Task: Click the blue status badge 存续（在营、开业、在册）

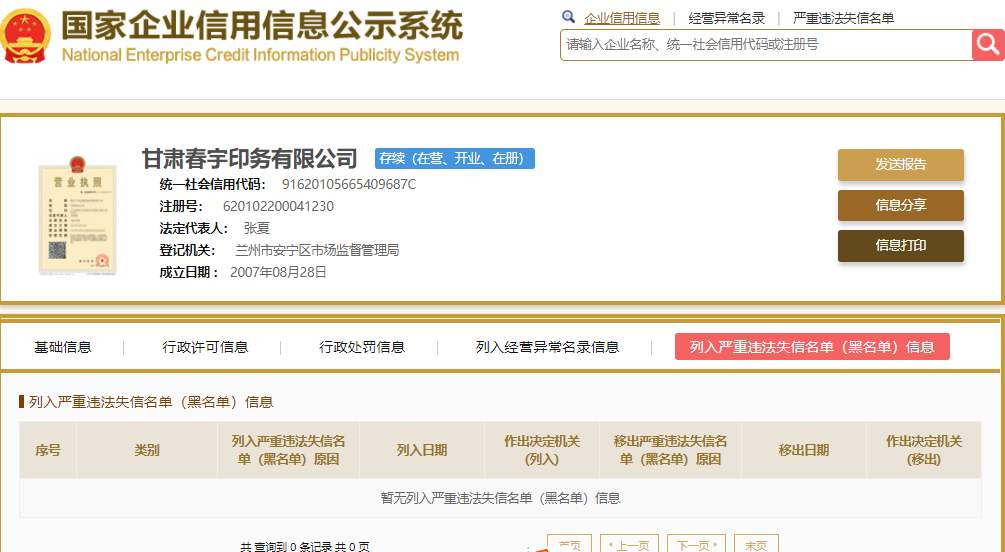Action: [454, 158]
